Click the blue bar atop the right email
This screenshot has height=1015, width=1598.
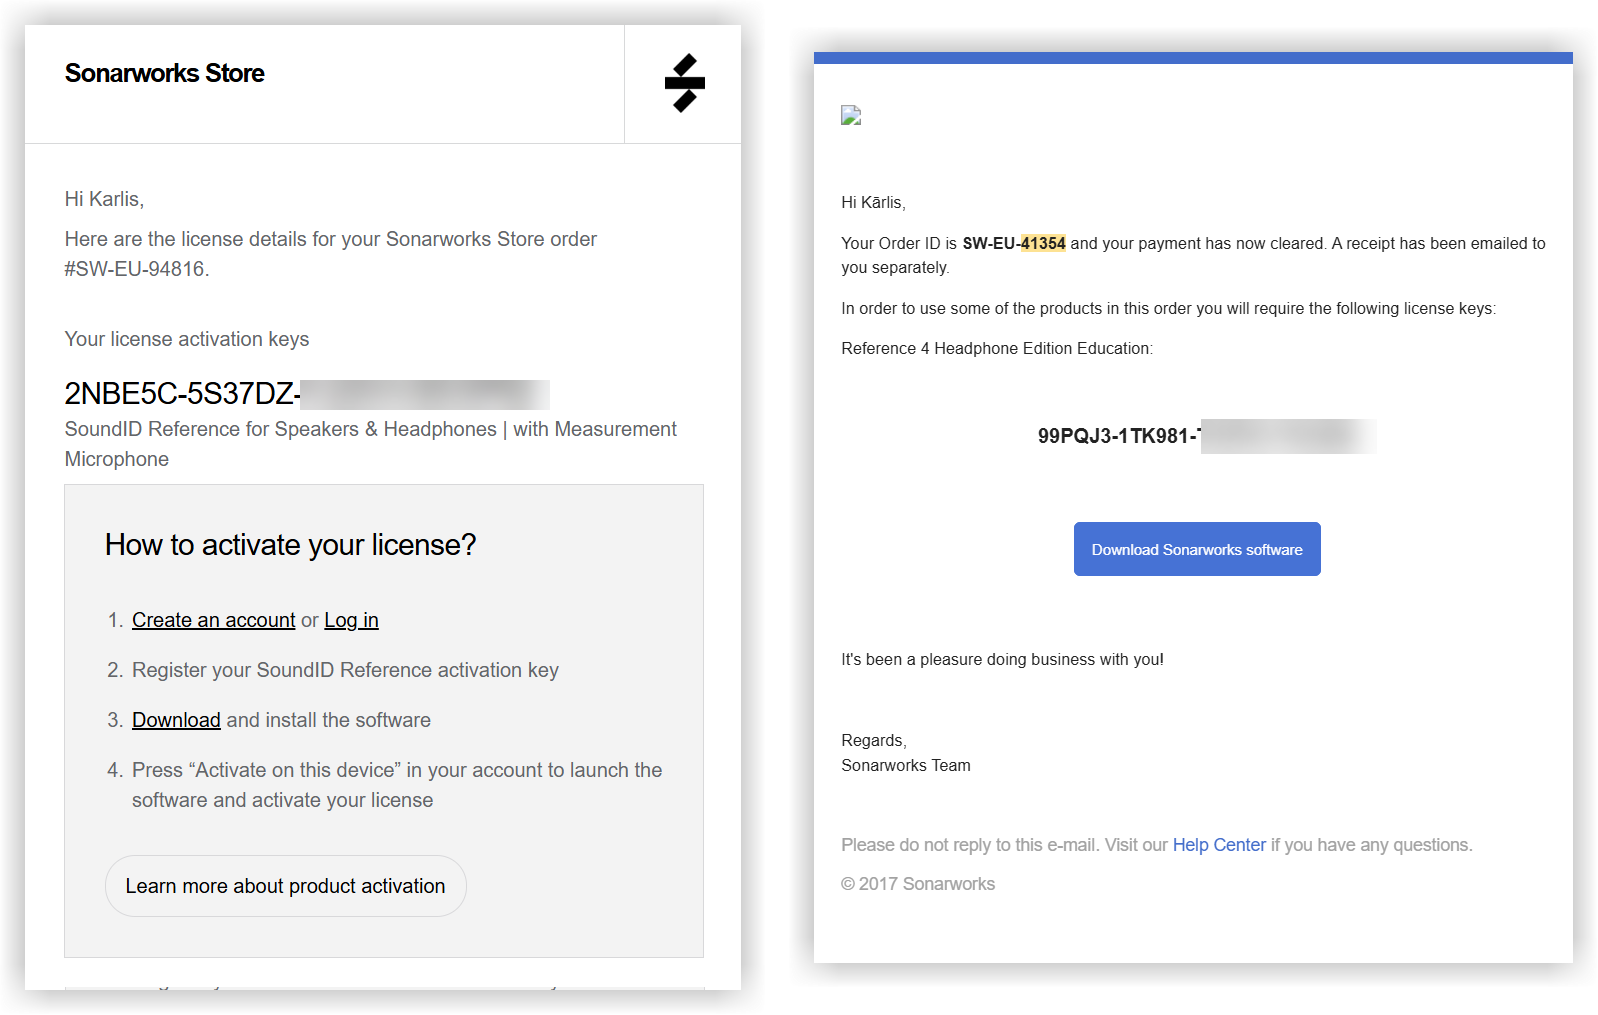pyautogui.click(x=1193, y=58)
